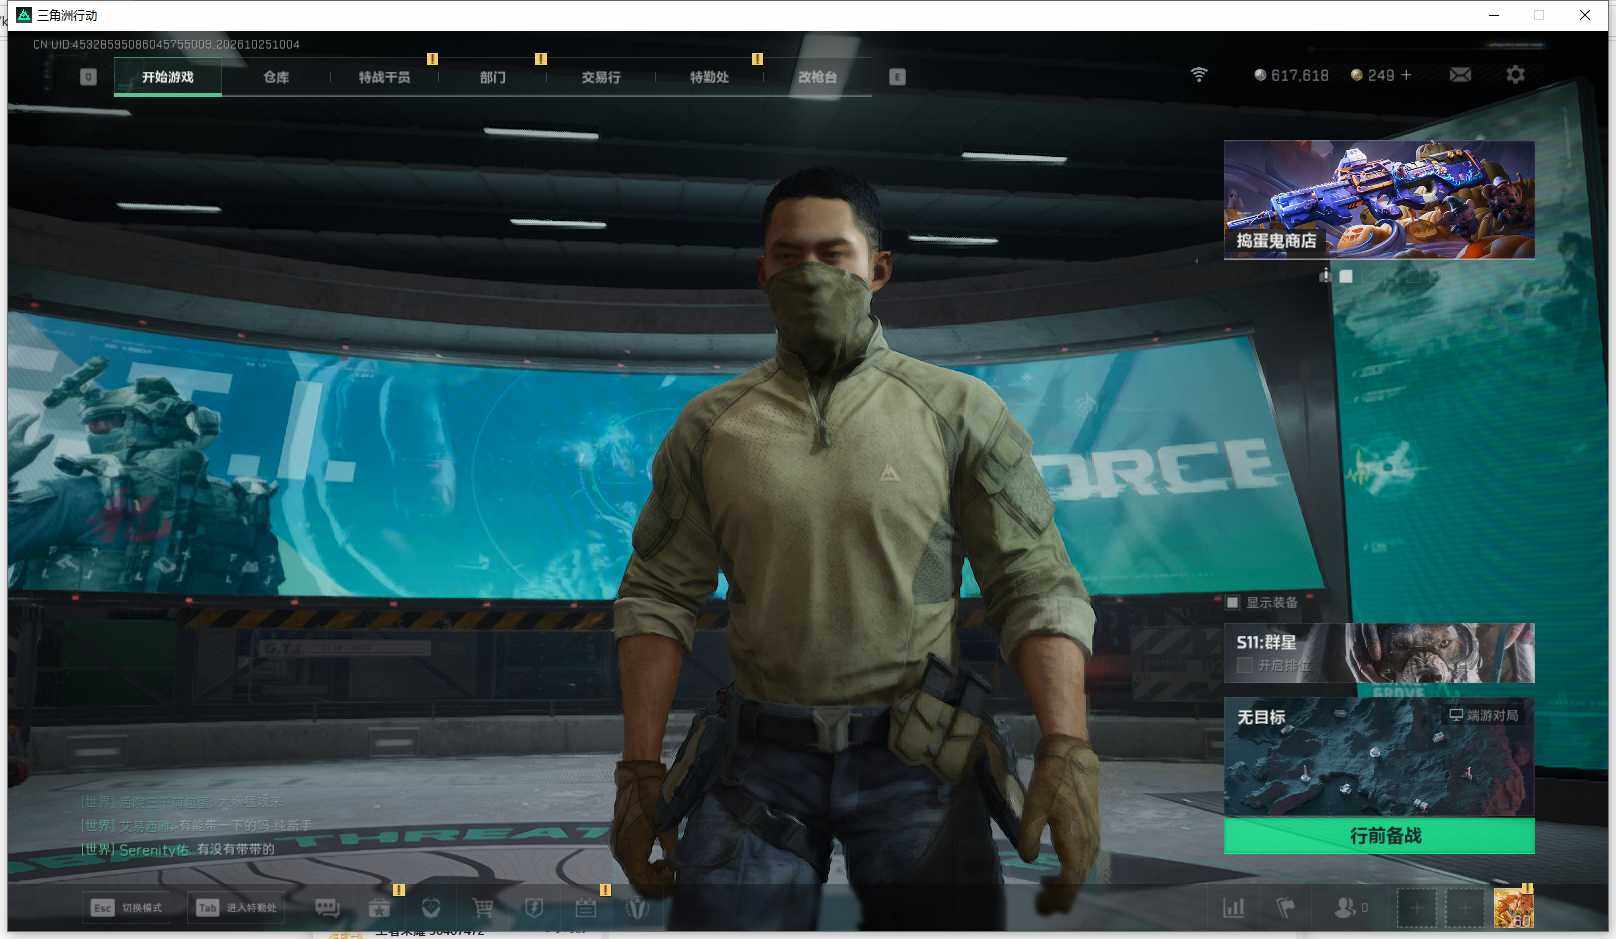
Task: Click the 617,618 currency balance
Action: click(1291, 75)
